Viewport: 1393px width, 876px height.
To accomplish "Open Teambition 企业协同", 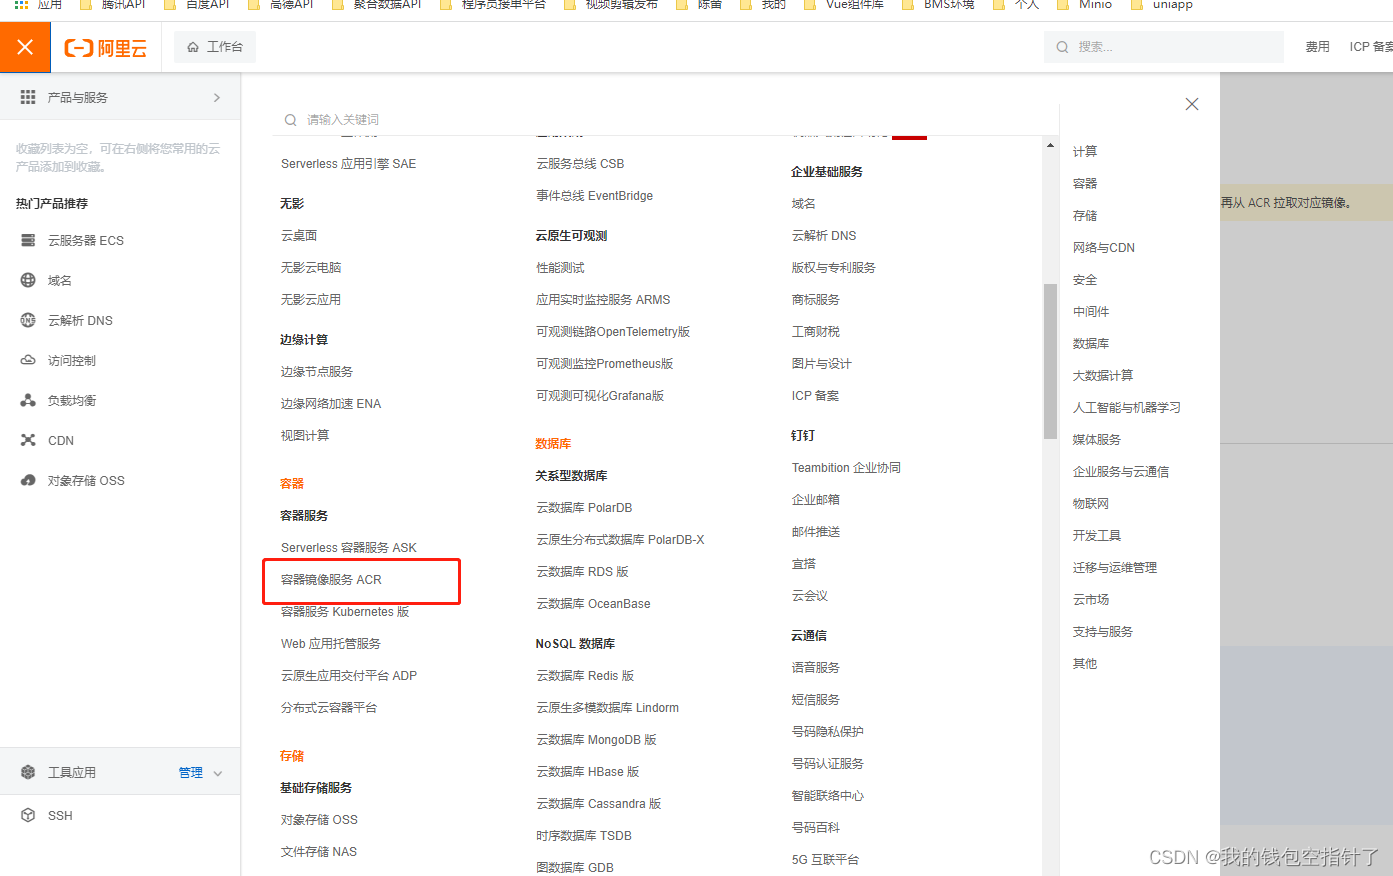I will pyautogui.click(x=846, y=468).
